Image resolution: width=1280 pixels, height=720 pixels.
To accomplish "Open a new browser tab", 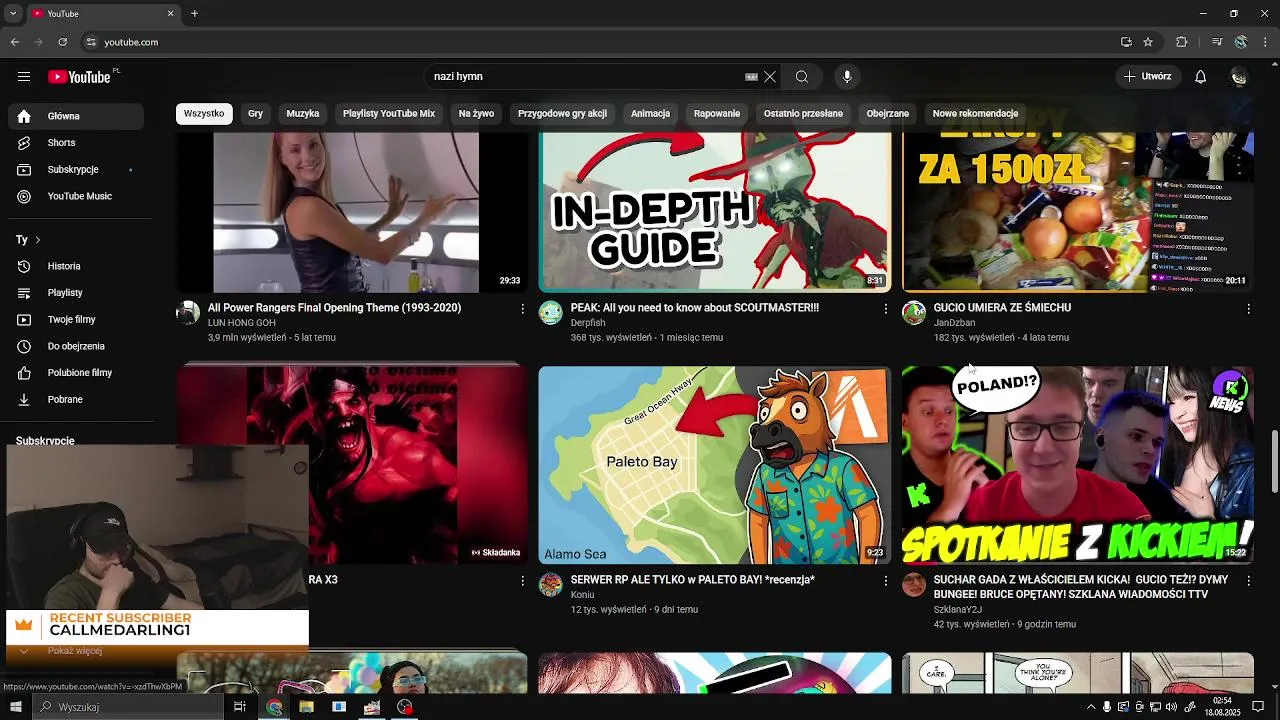I will click(x=194, y=14).
